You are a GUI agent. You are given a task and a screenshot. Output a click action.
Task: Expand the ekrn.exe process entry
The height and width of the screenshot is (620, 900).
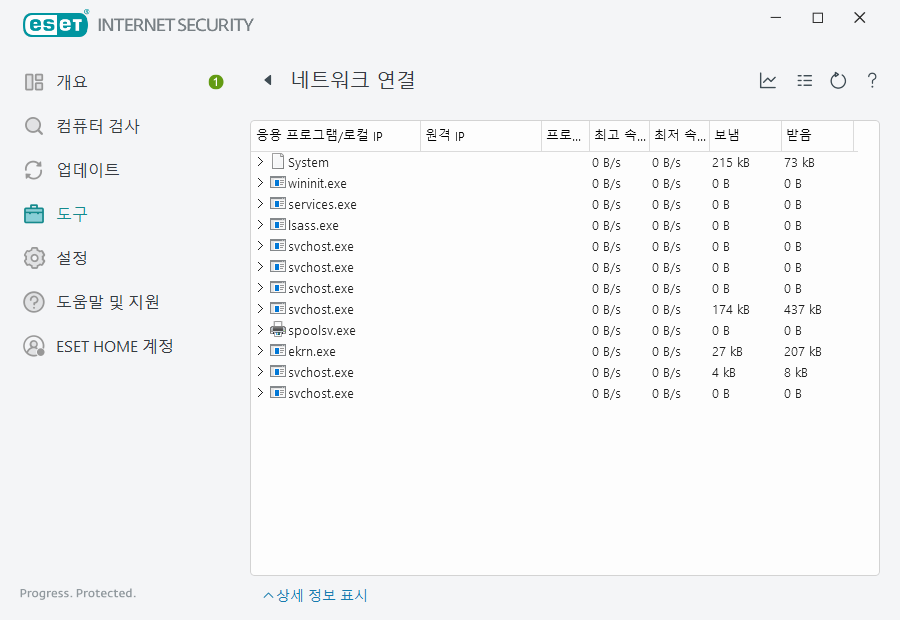[261, 351]
